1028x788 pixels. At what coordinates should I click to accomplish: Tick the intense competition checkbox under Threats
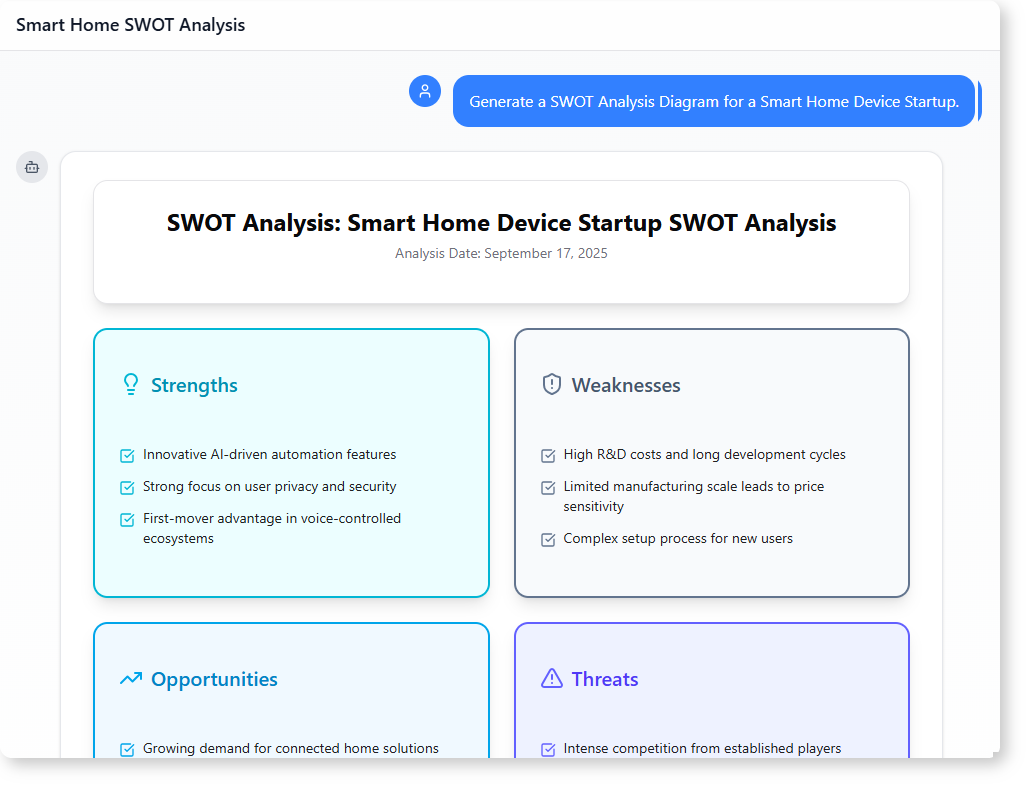[548, 750]
